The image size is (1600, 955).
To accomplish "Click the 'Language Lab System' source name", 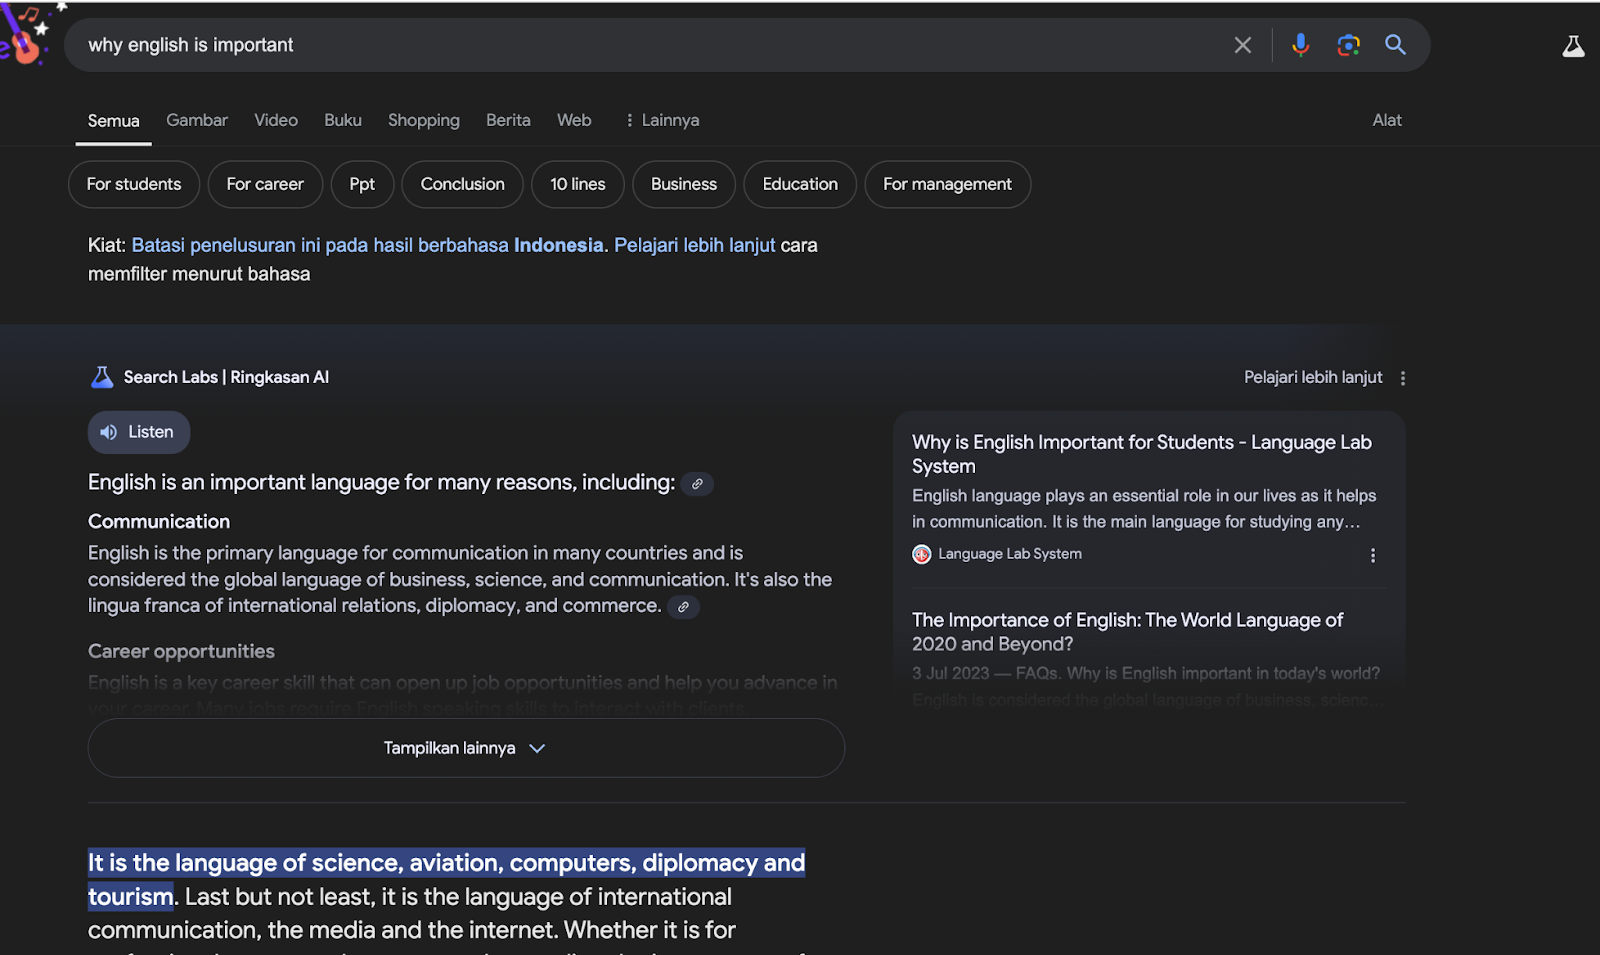I will coord(1010,554).
